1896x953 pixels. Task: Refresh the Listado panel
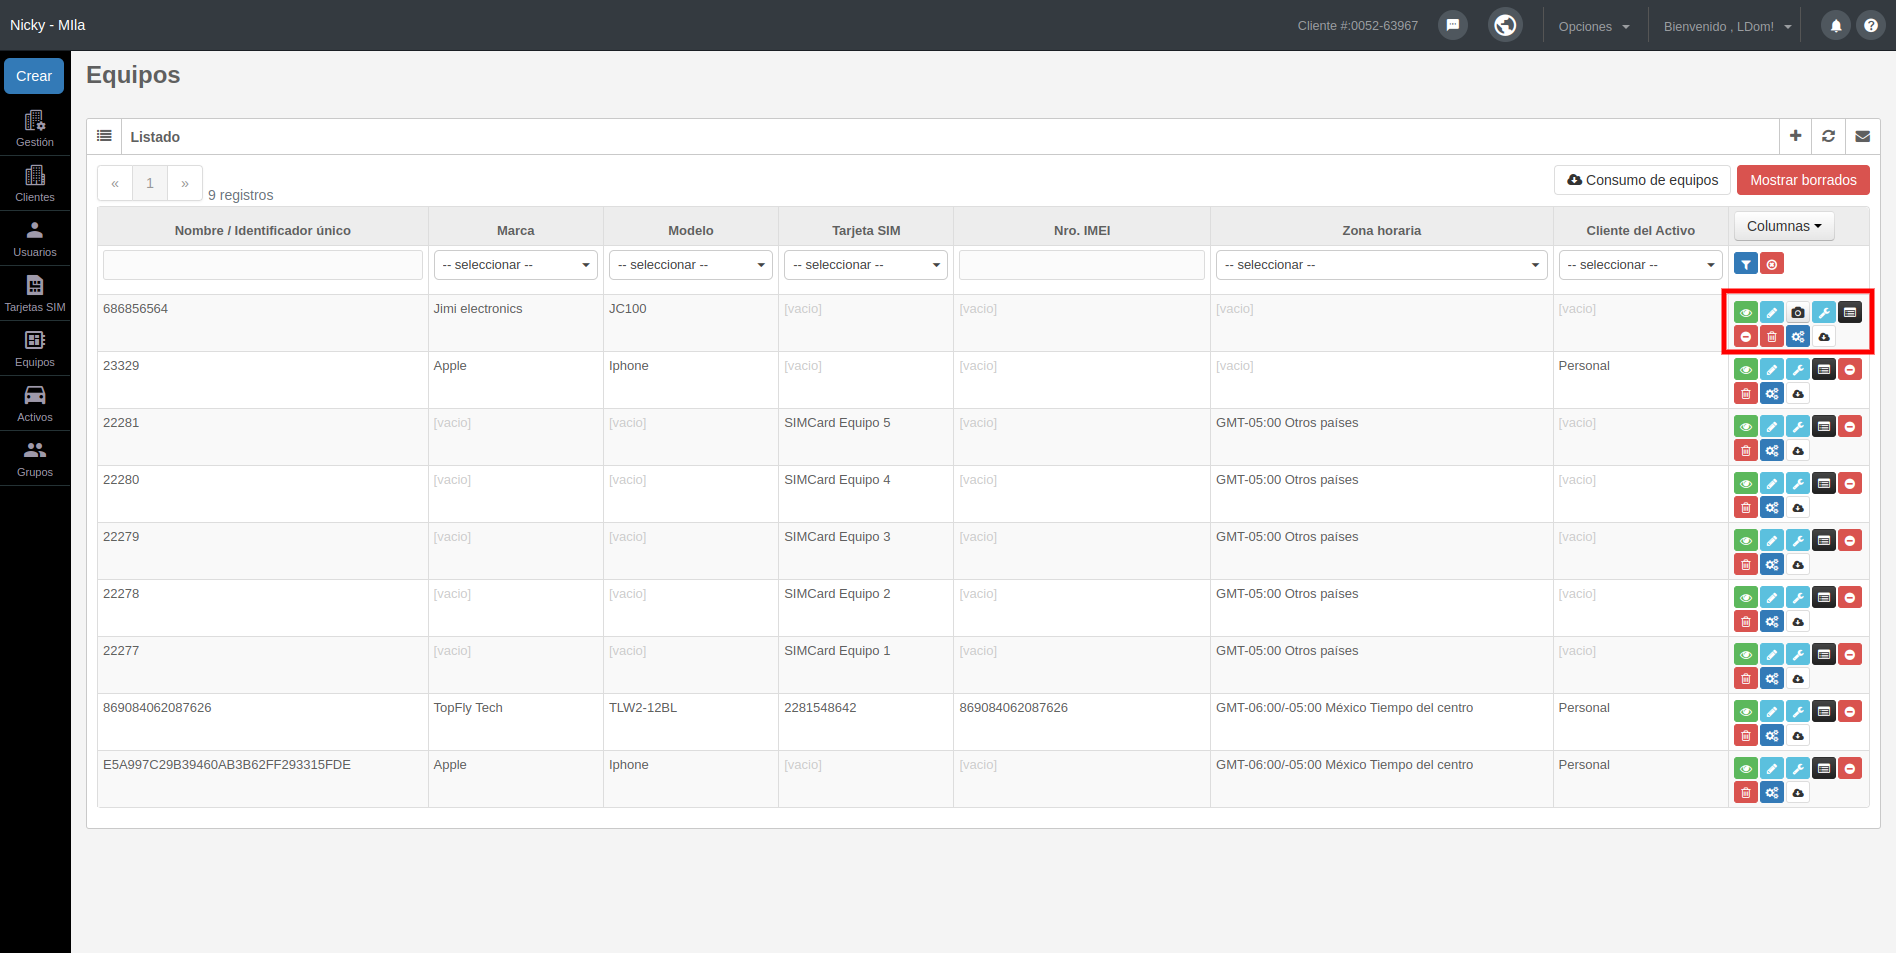[1829, 136]
